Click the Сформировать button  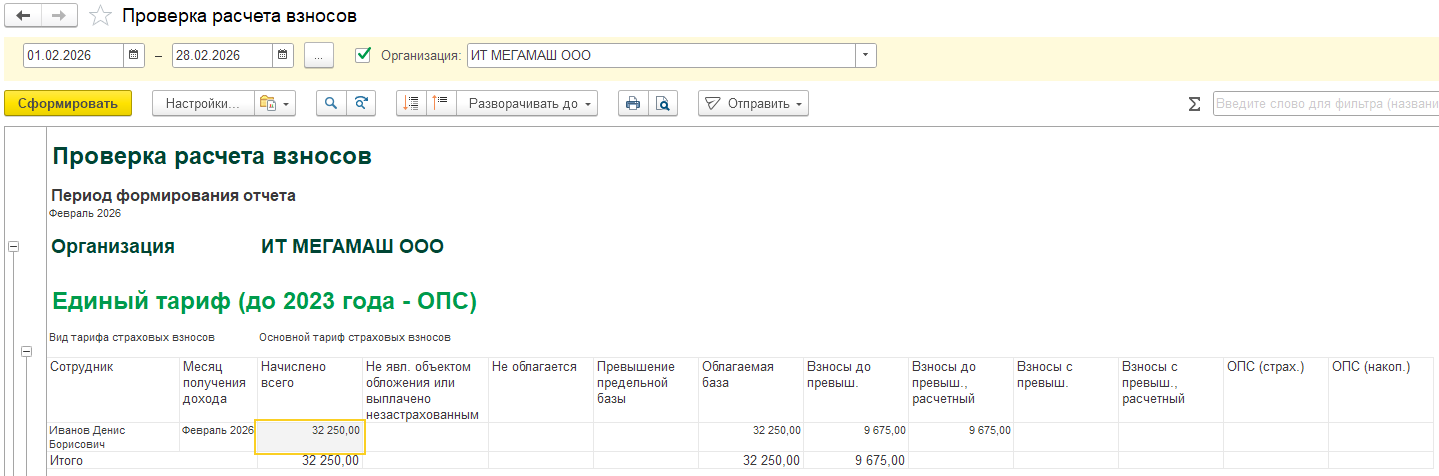pos(68,103)
